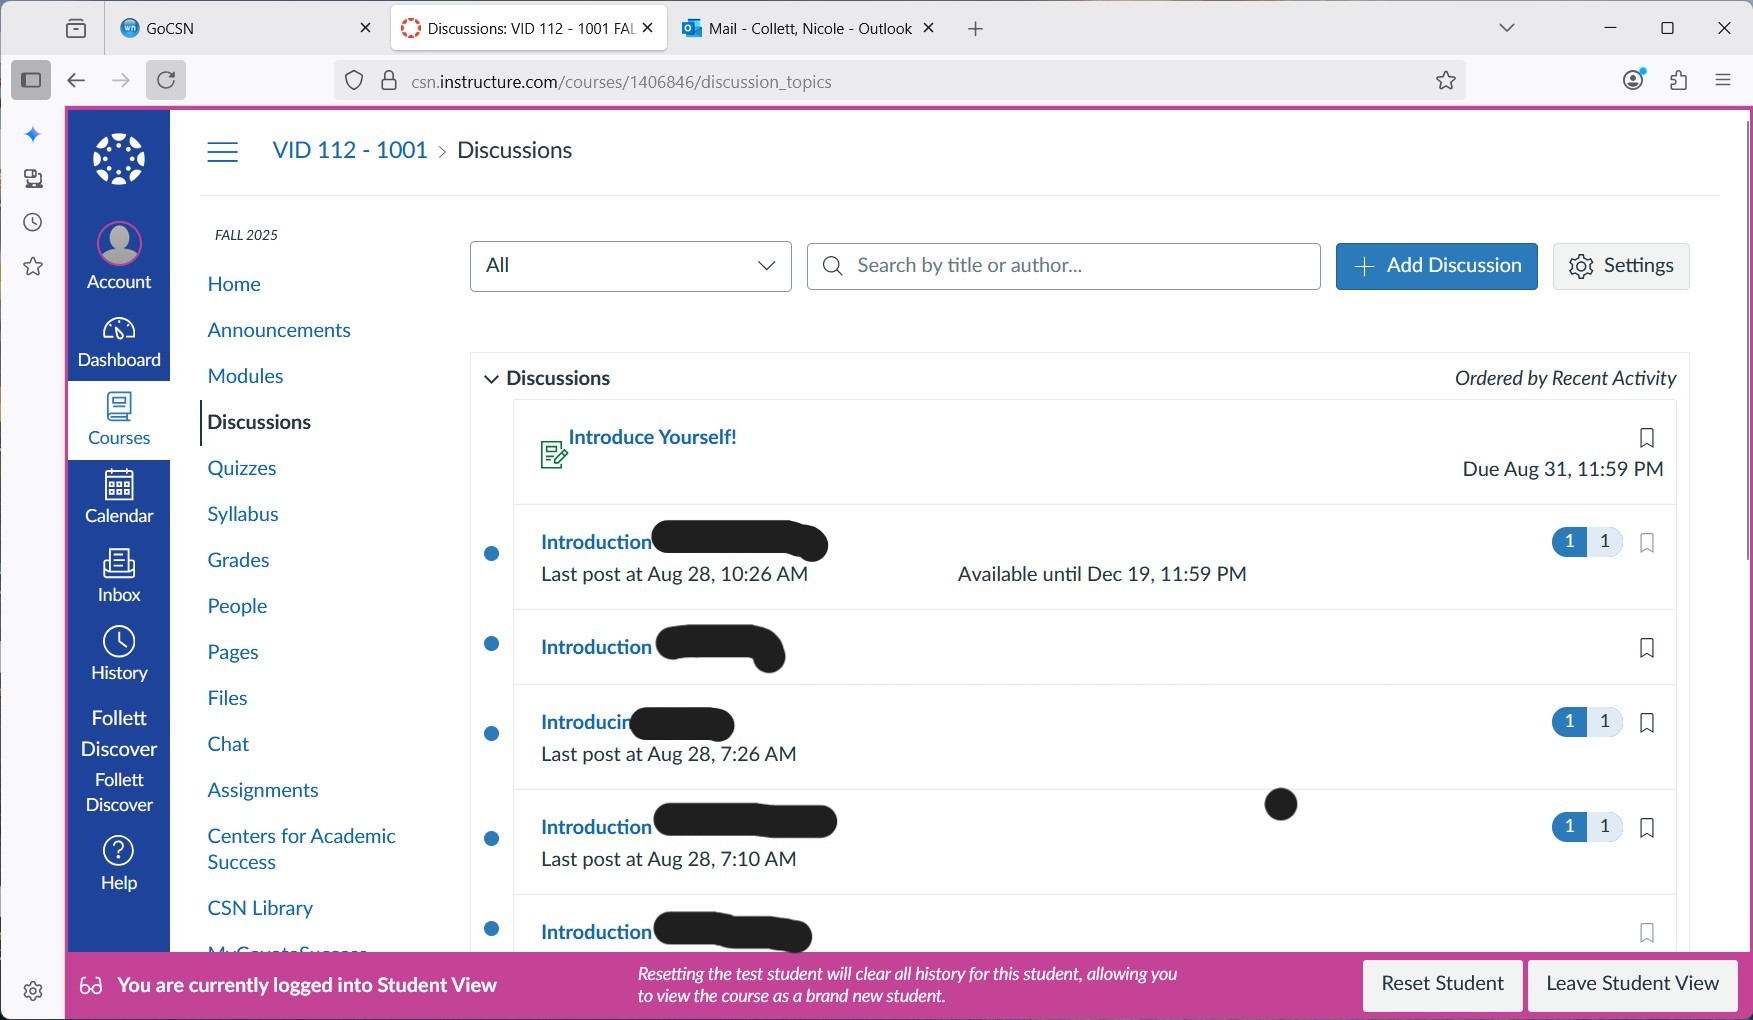Open the Calendar
1753x1020 pixels.
(x=119, y=498)
